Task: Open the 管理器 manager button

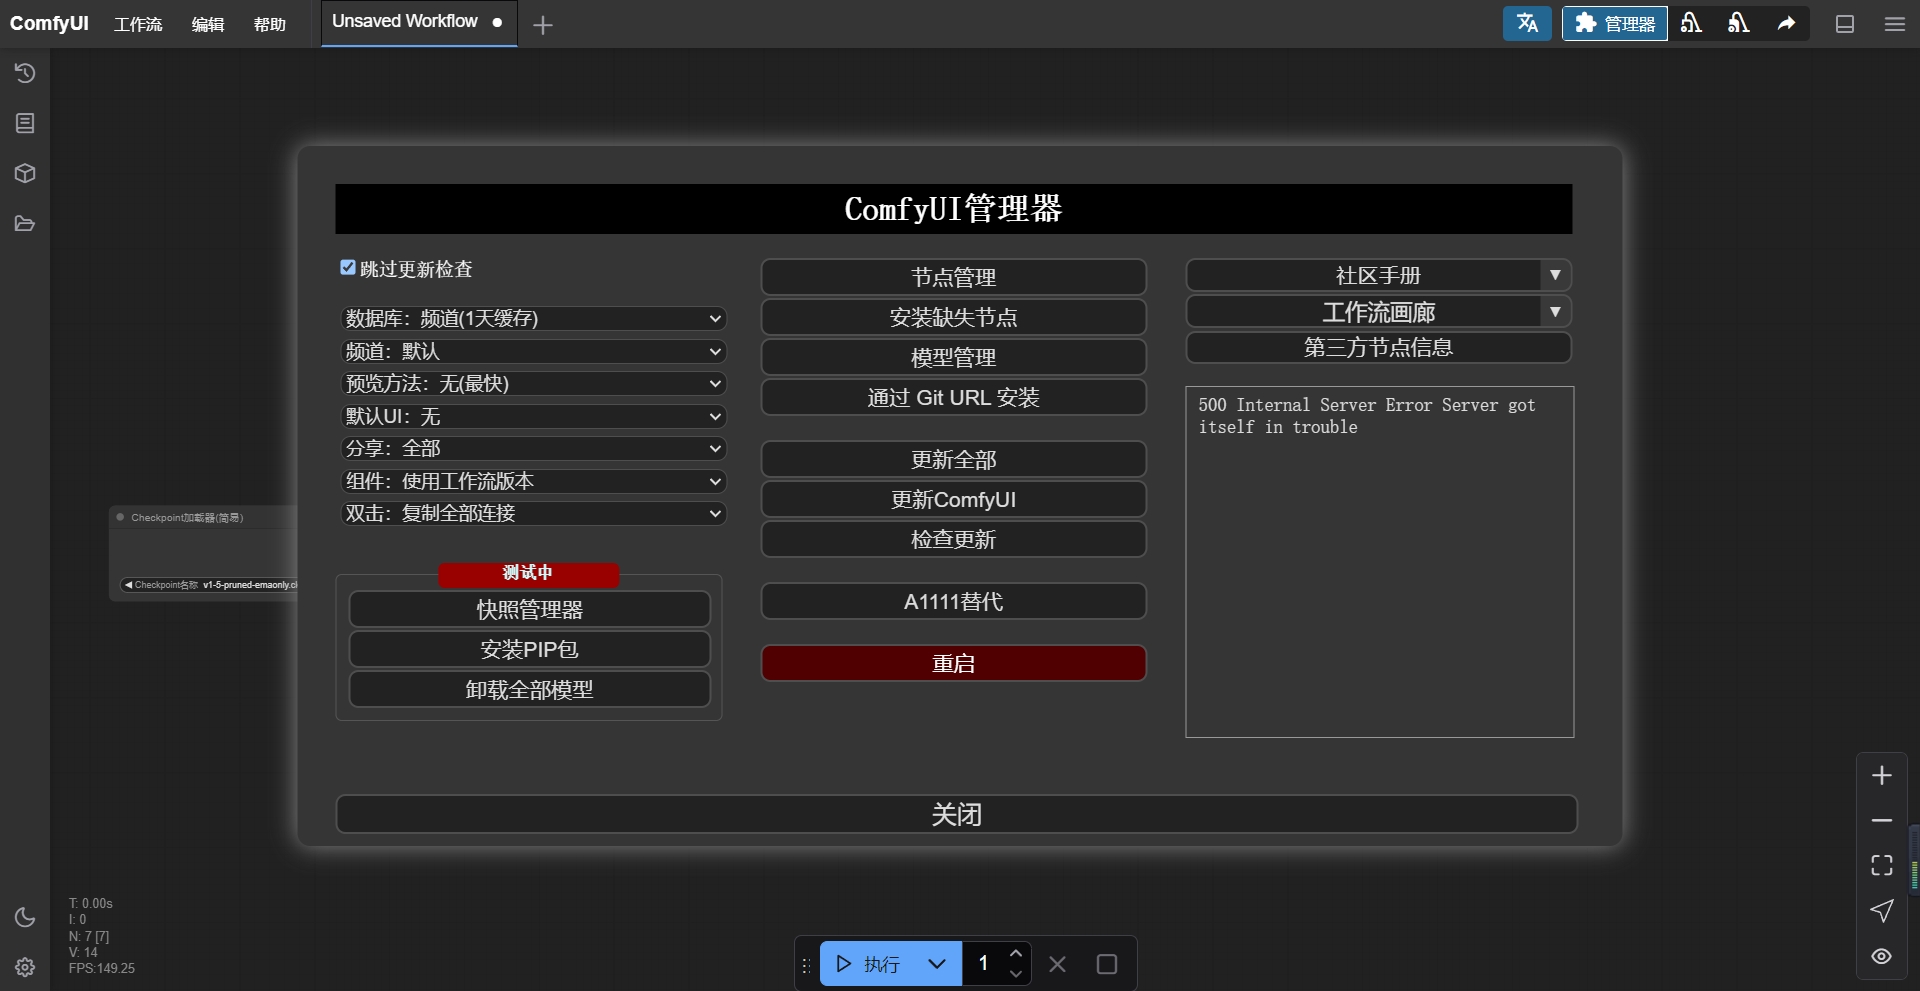Action: tap(1615, 23)
